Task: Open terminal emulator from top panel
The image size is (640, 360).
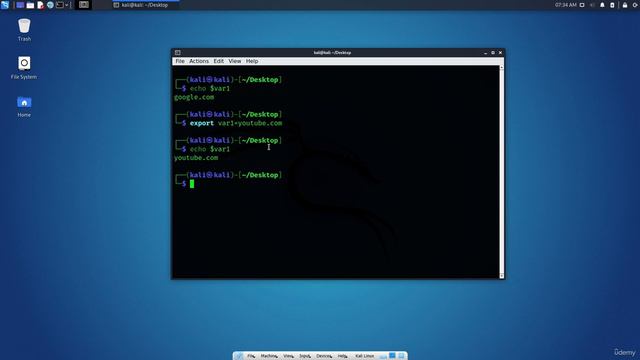Action: pos(60,5)
